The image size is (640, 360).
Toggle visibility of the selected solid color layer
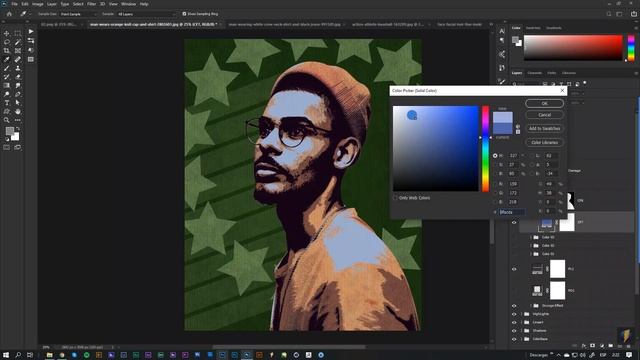(x=514, y=222)
